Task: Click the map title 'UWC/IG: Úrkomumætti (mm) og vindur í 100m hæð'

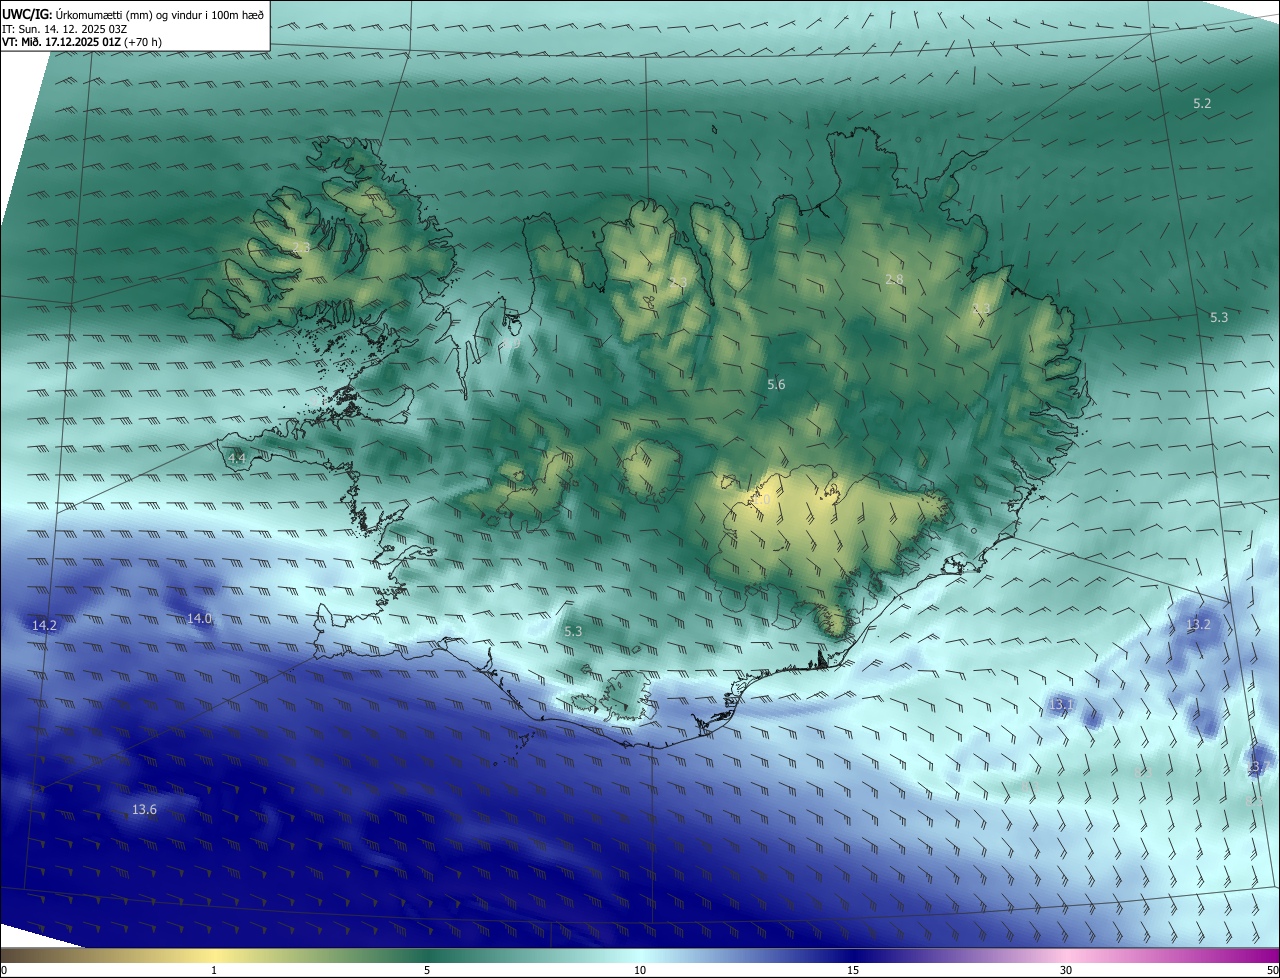Action: [x=134, y=15]
